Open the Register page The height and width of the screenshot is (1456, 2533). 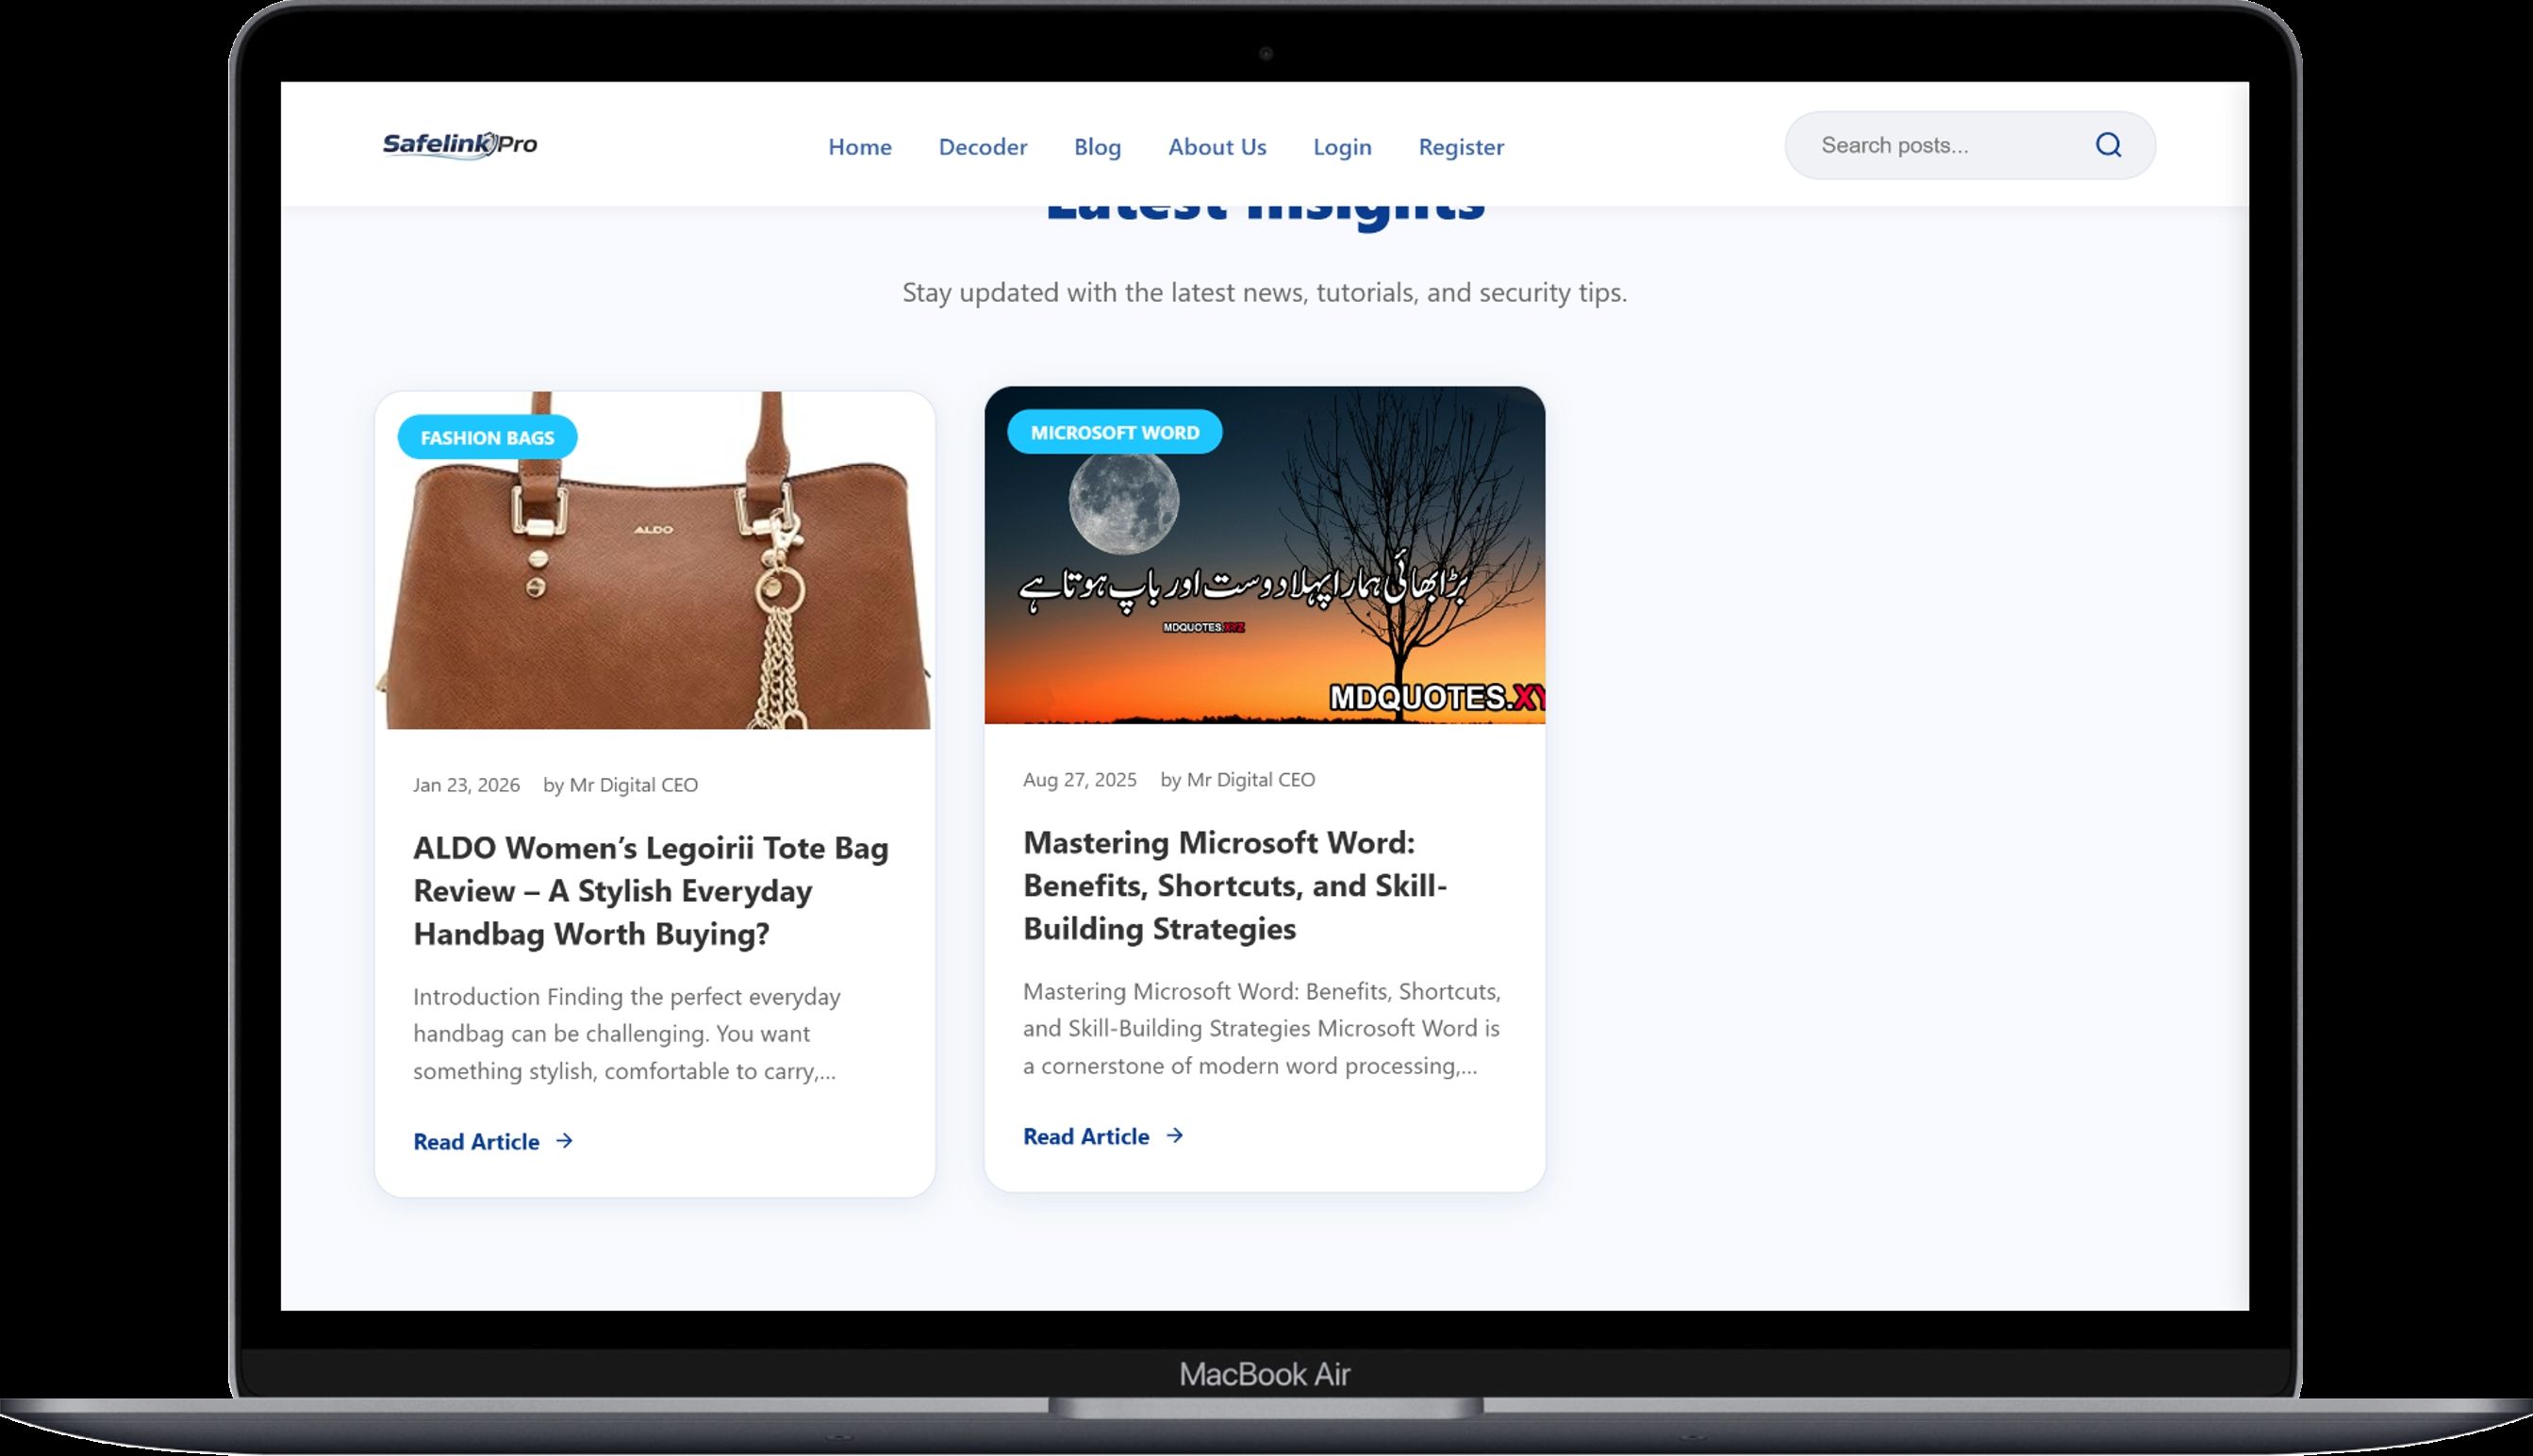(1461, 147)
